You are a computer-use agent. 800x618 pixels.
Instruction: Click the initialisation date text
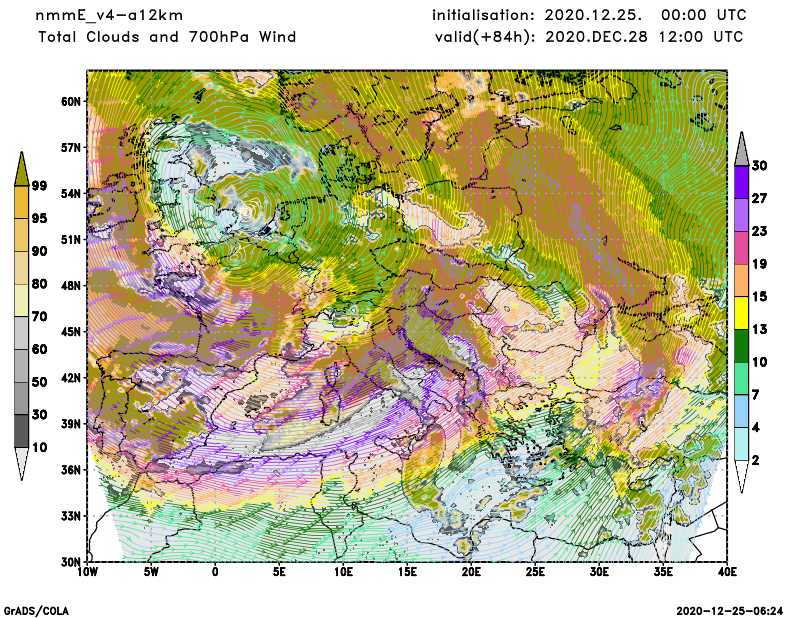(x=588, y=16)
